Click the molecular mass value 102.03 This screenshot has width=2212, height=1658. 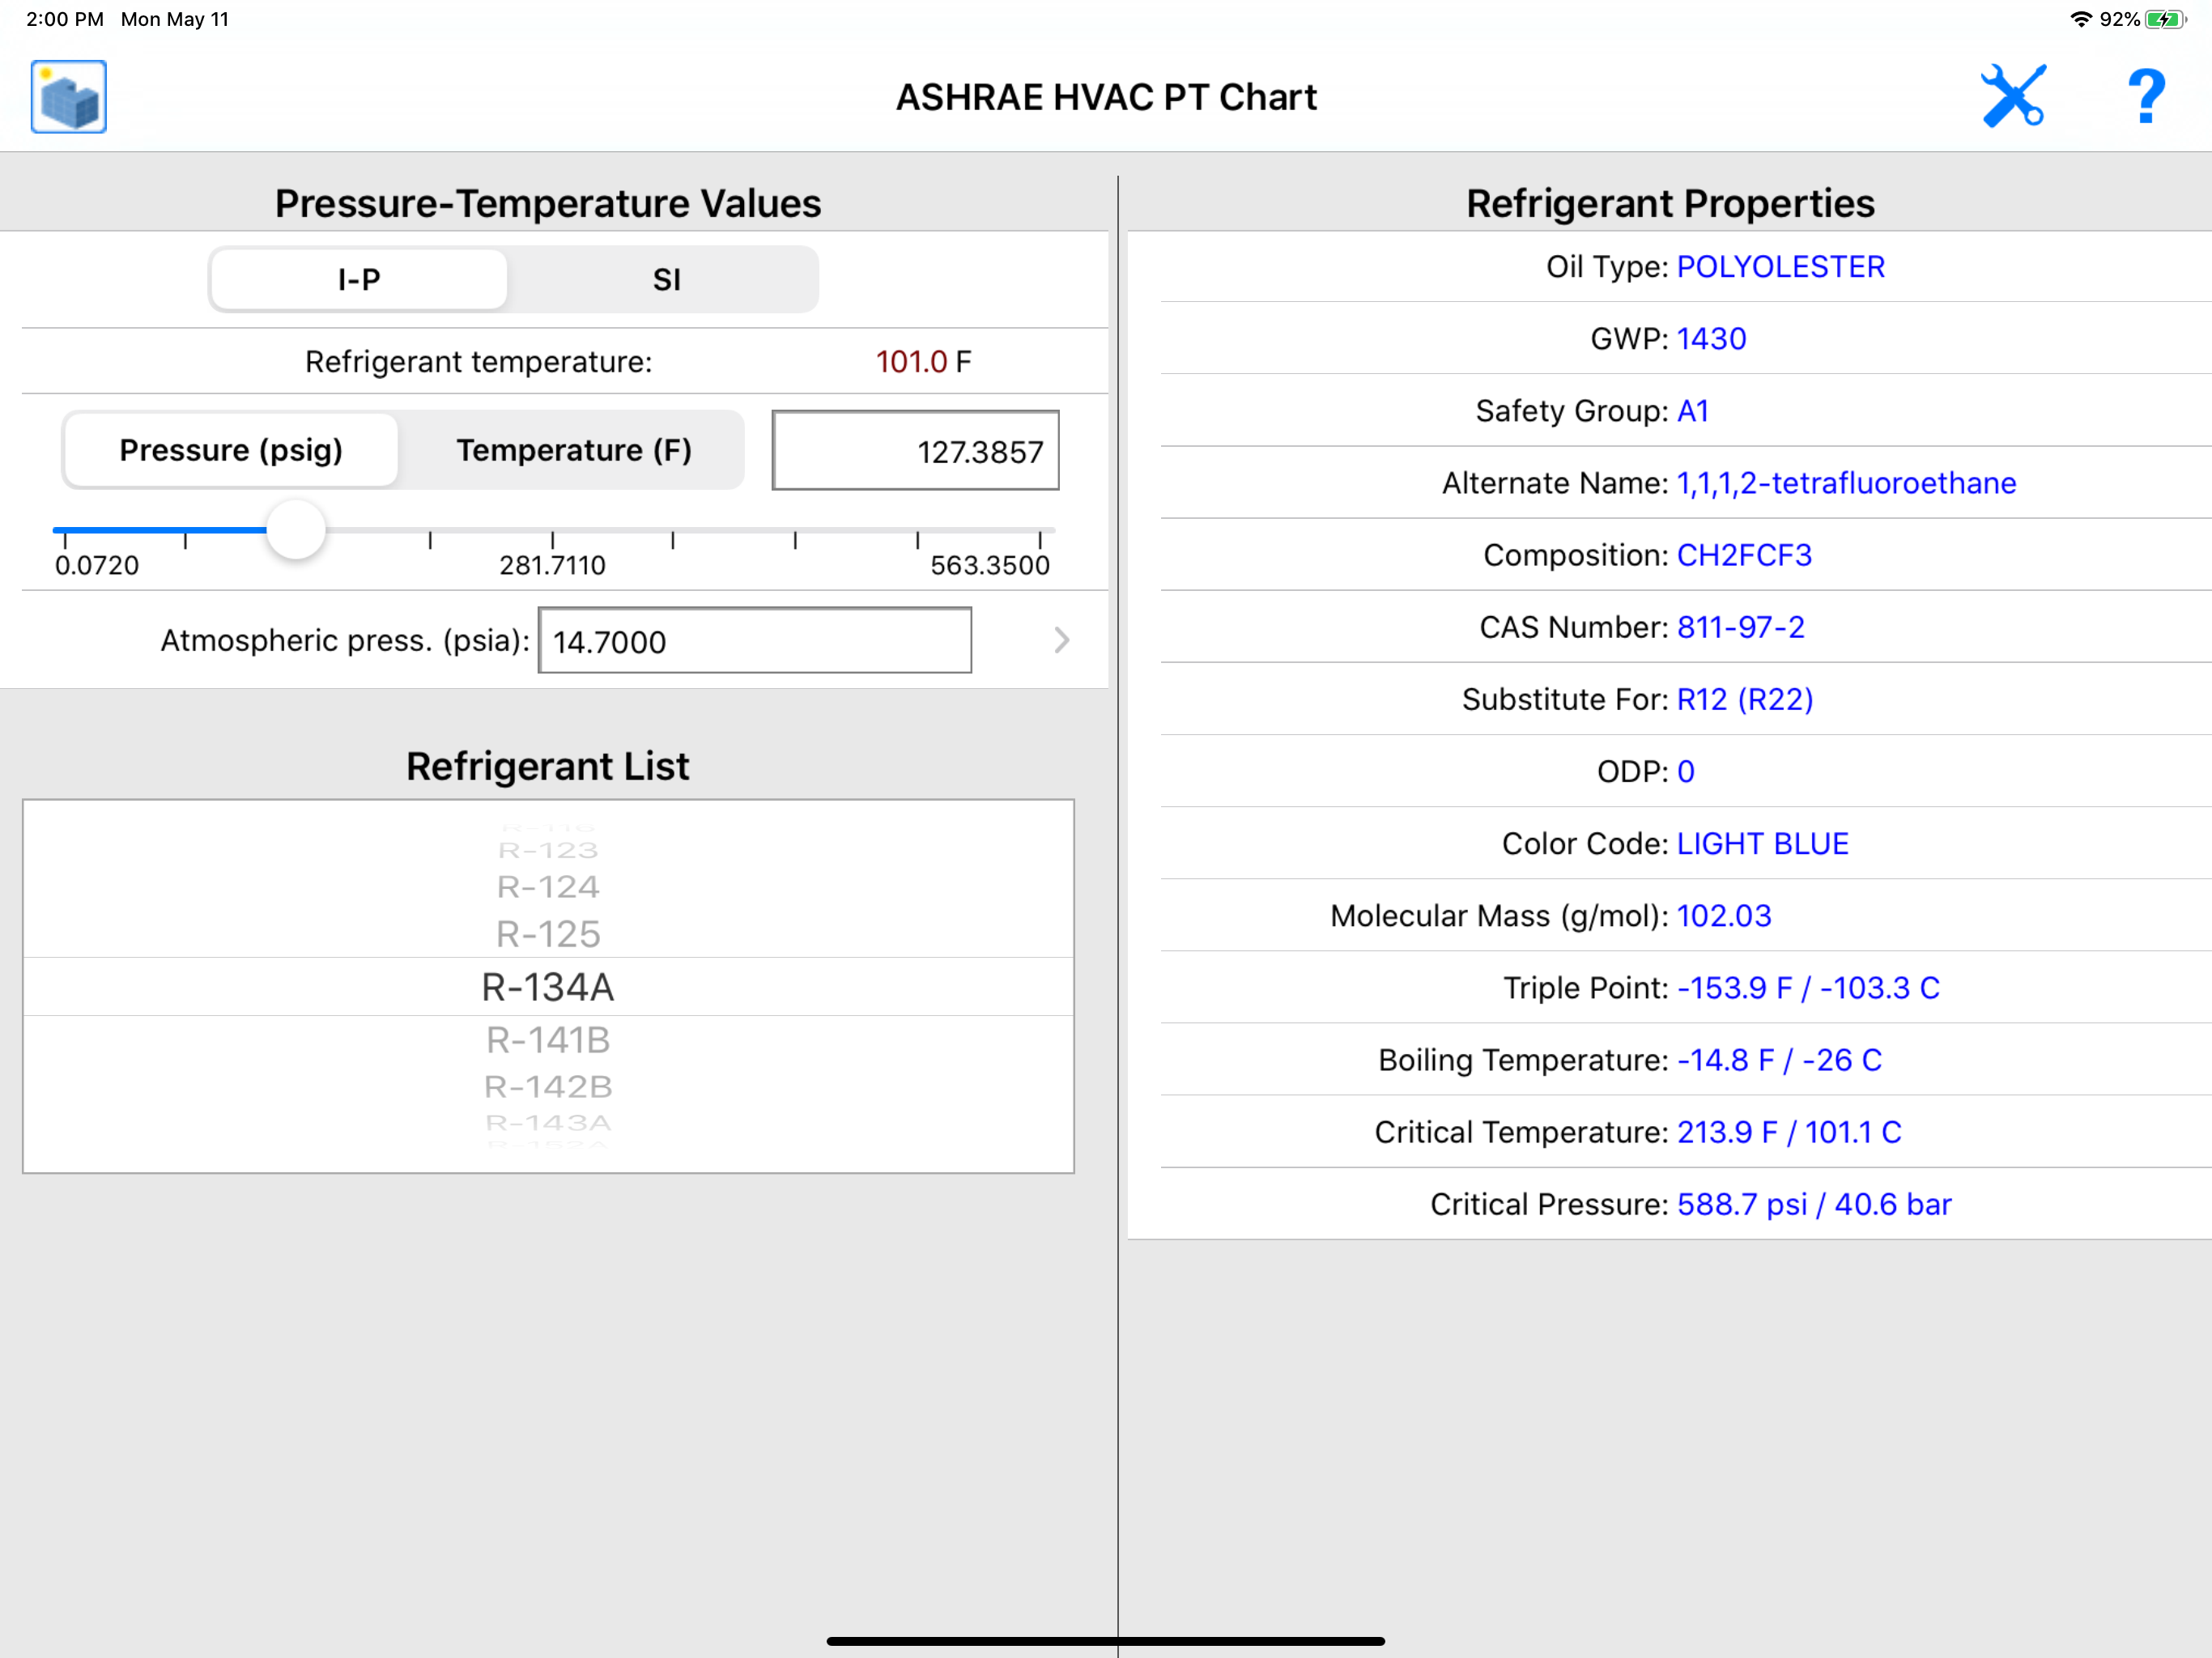click(1724, 915)
